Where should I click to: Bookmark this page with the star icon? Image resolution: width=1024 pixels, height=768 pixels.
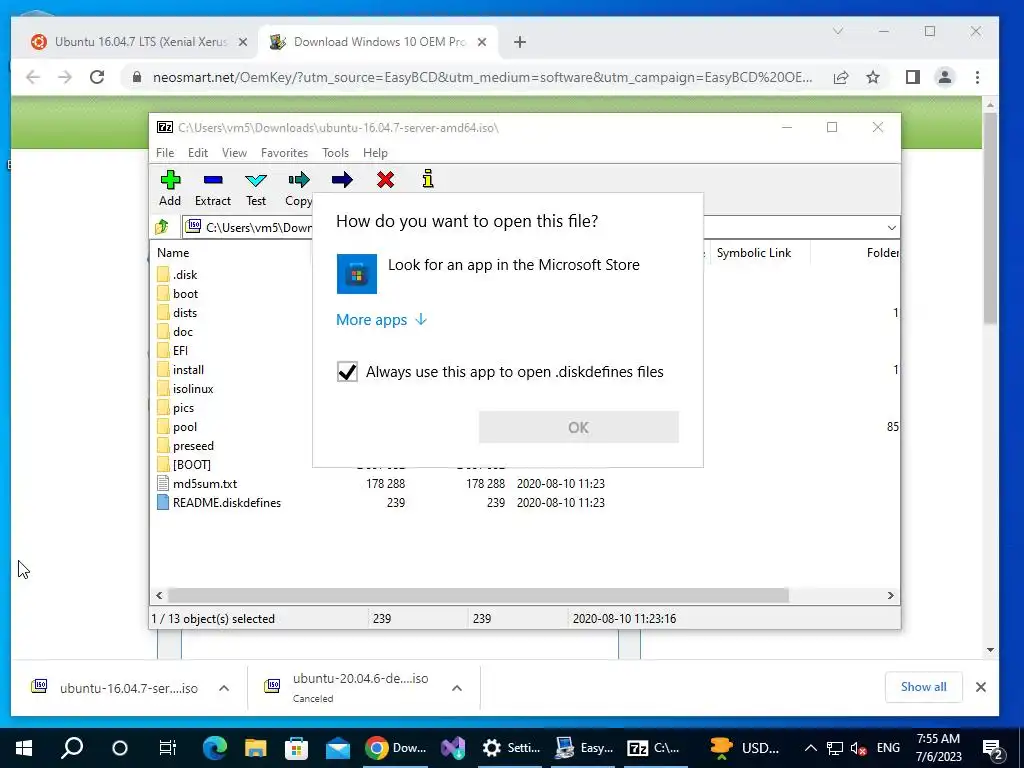872,77
